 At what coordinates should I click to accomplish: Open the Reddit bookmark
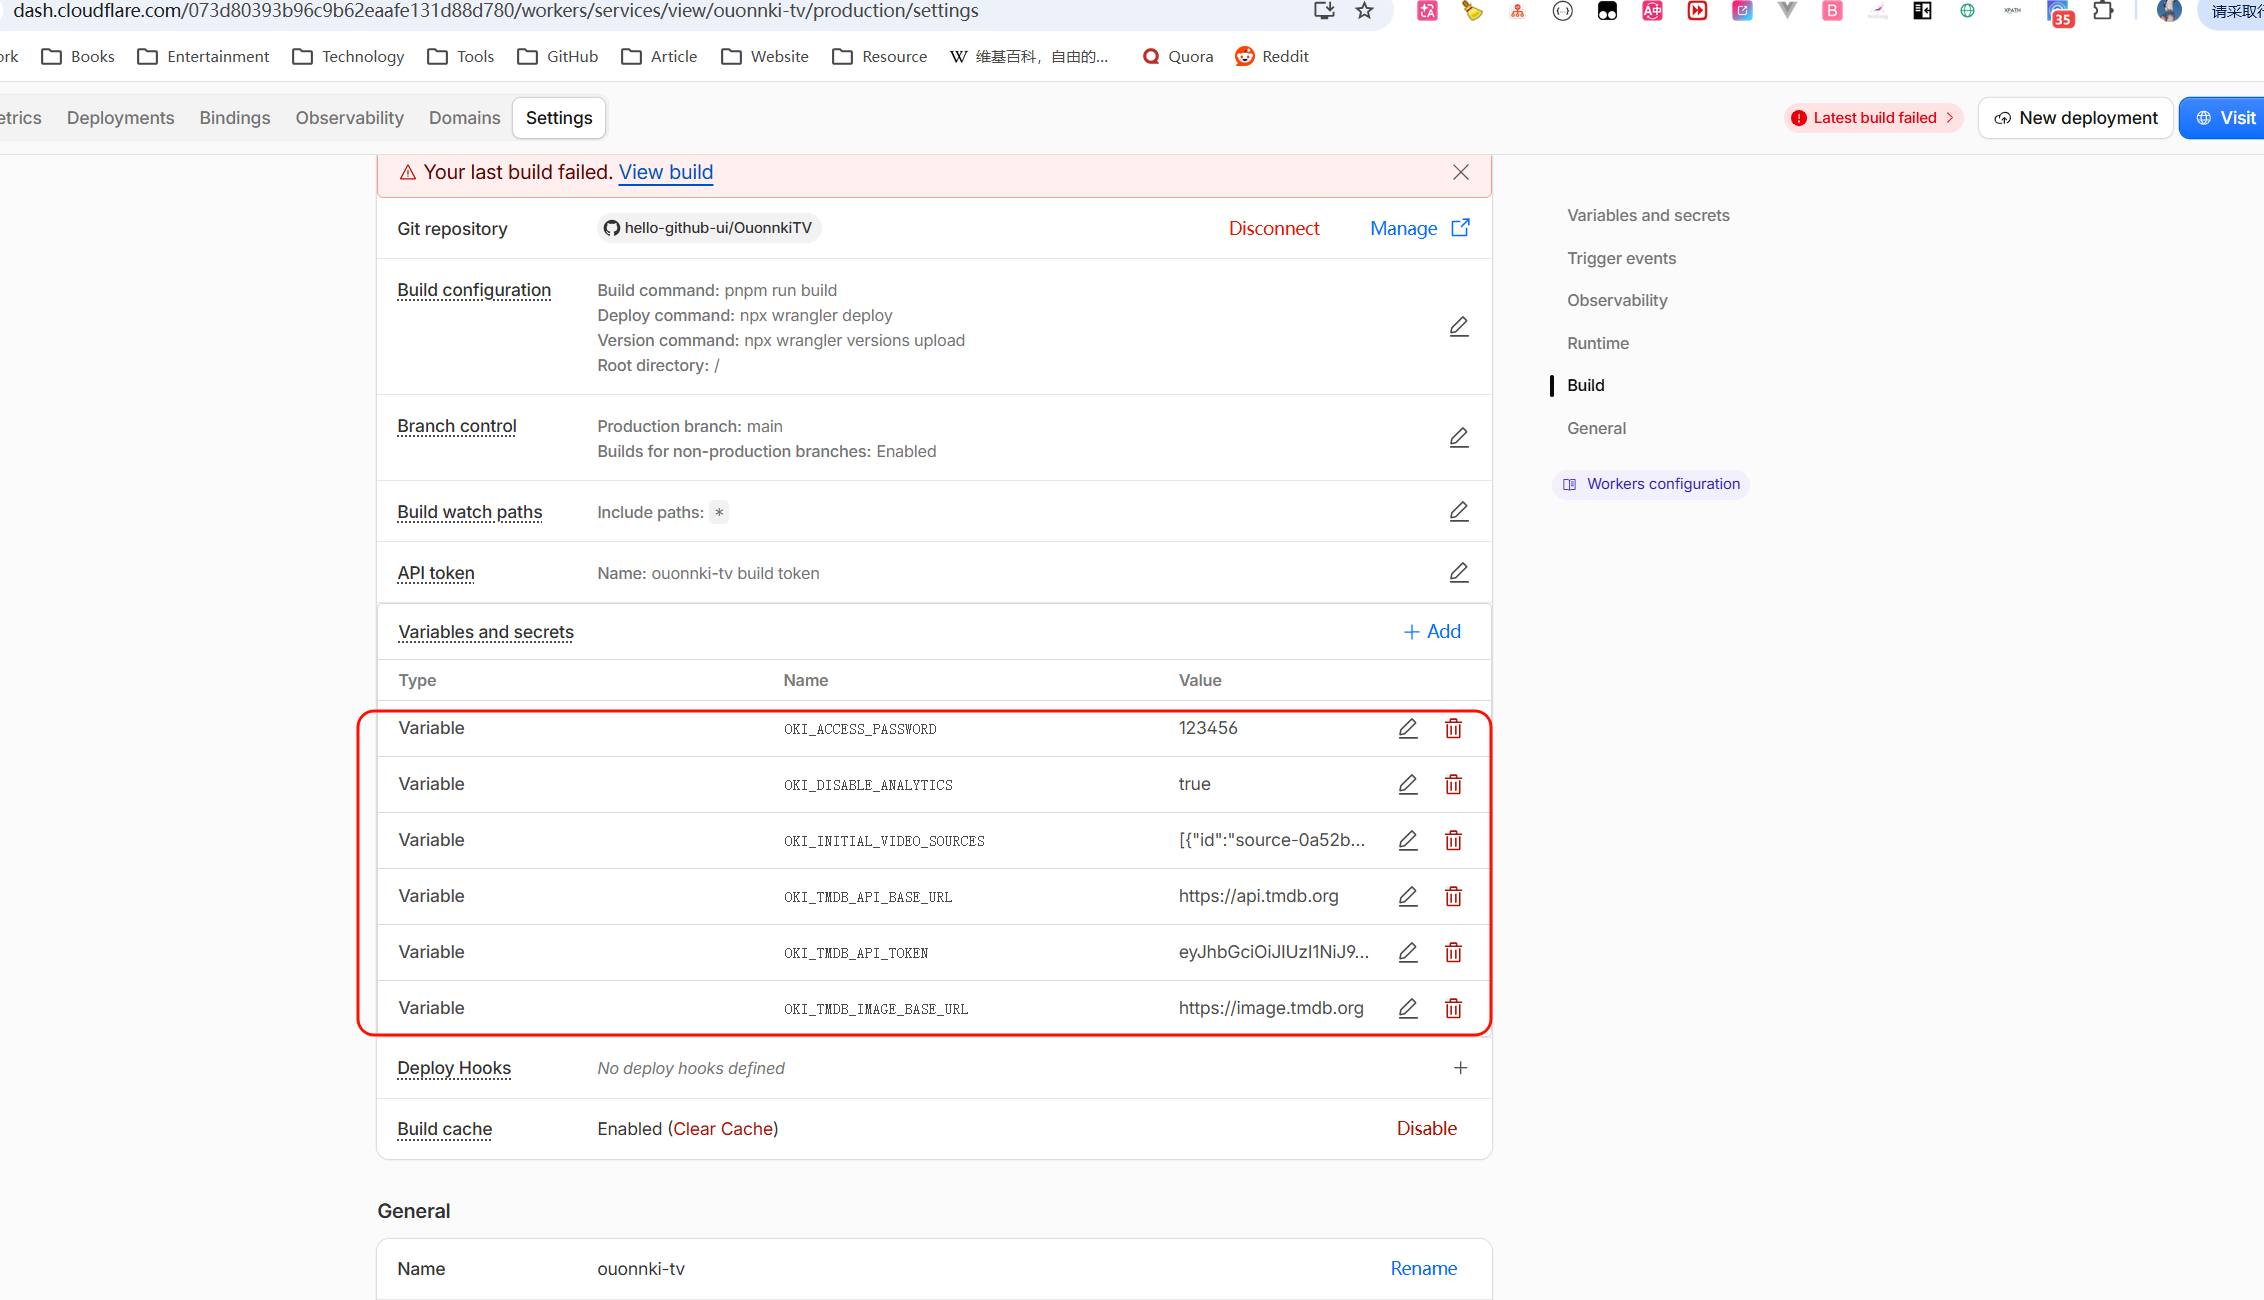coord(1272,57)
